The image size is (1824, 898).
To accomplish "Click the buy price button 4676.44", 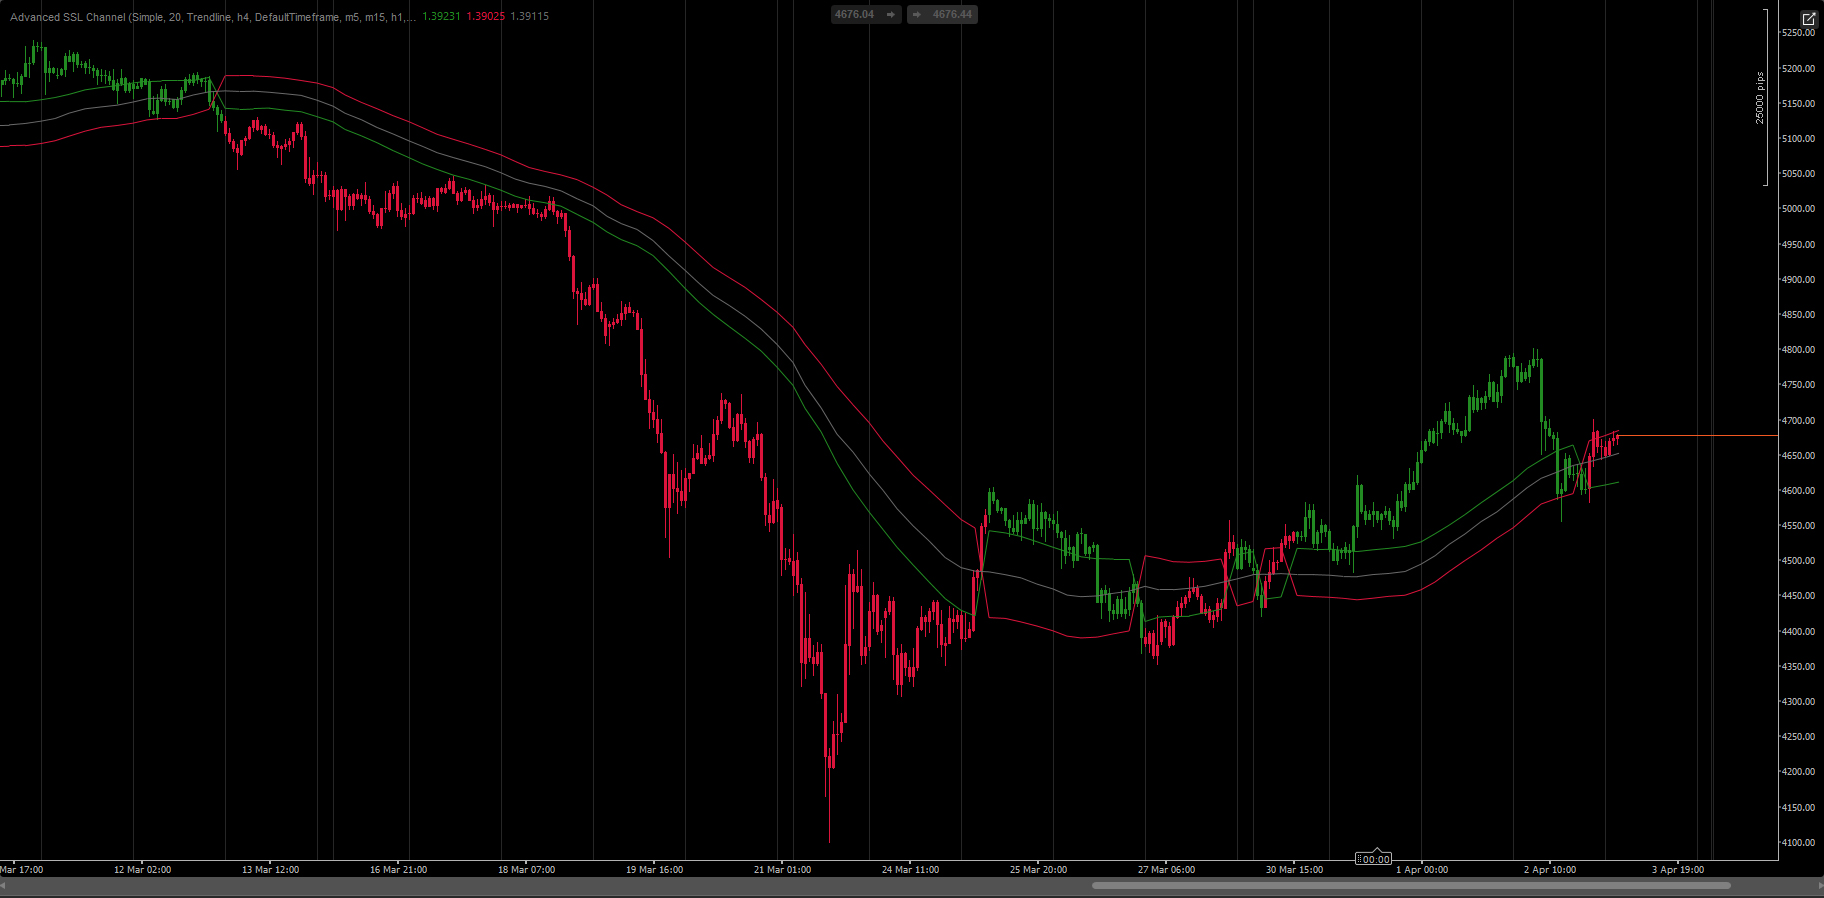I will (942, 15).
